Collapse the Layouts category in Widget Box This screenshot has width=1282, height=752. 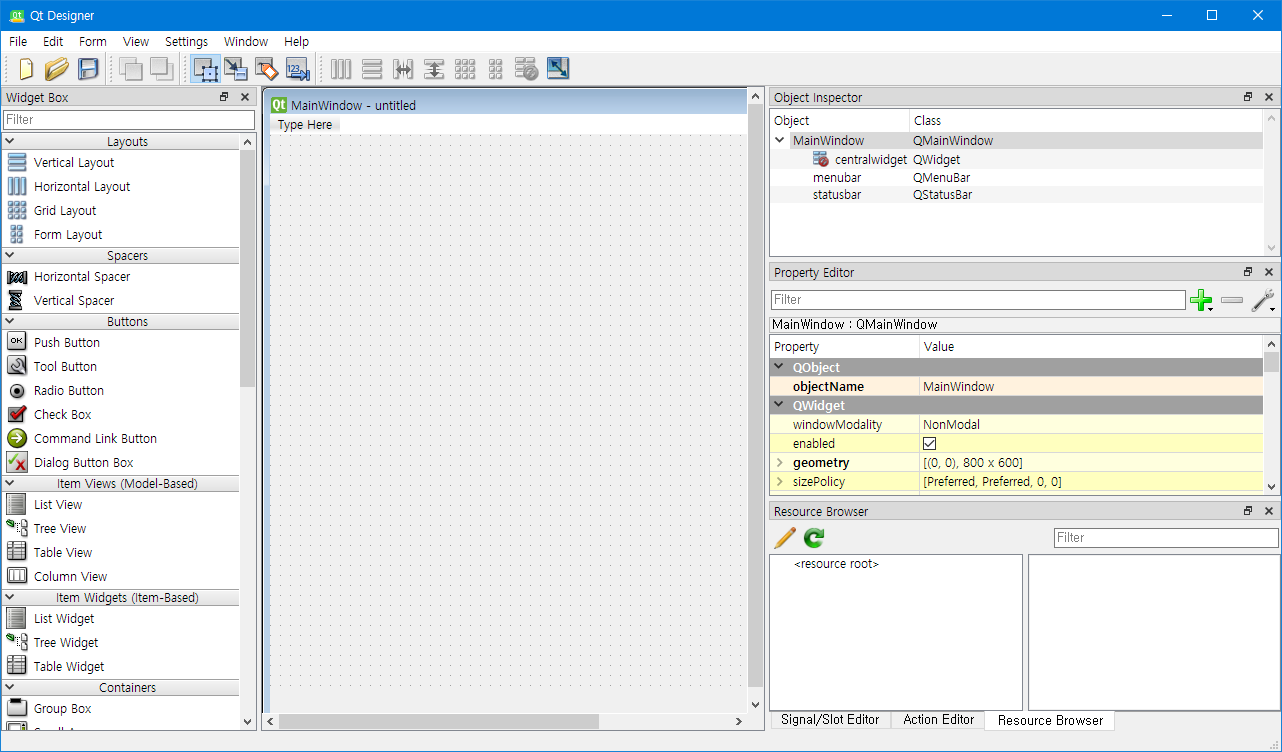[9, 142]
